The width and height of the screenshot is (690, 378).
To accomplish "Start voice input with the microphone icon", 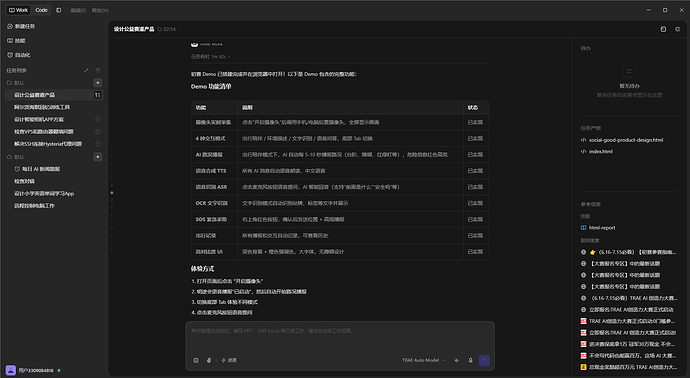I will point(470,360).
